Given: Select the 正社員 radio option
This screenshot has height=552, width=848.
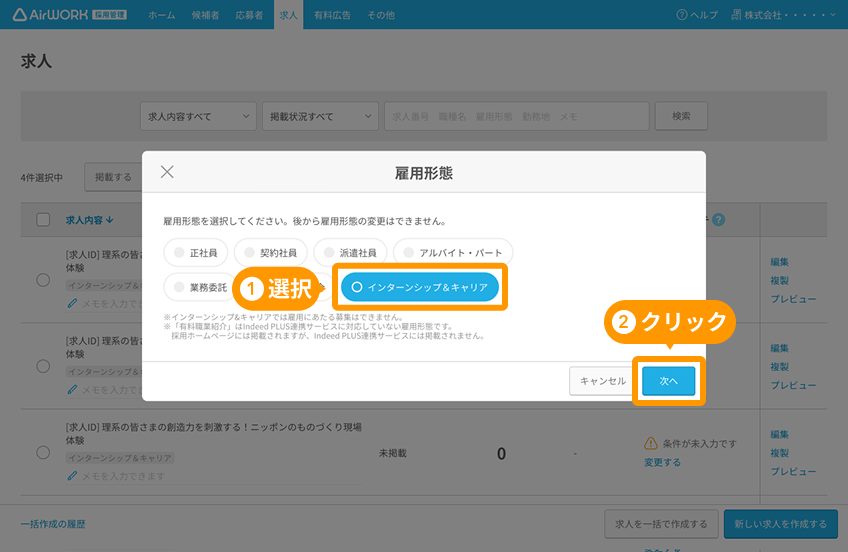Looking at the screenshot, I should pyautogui.click(x=195, y=252).
